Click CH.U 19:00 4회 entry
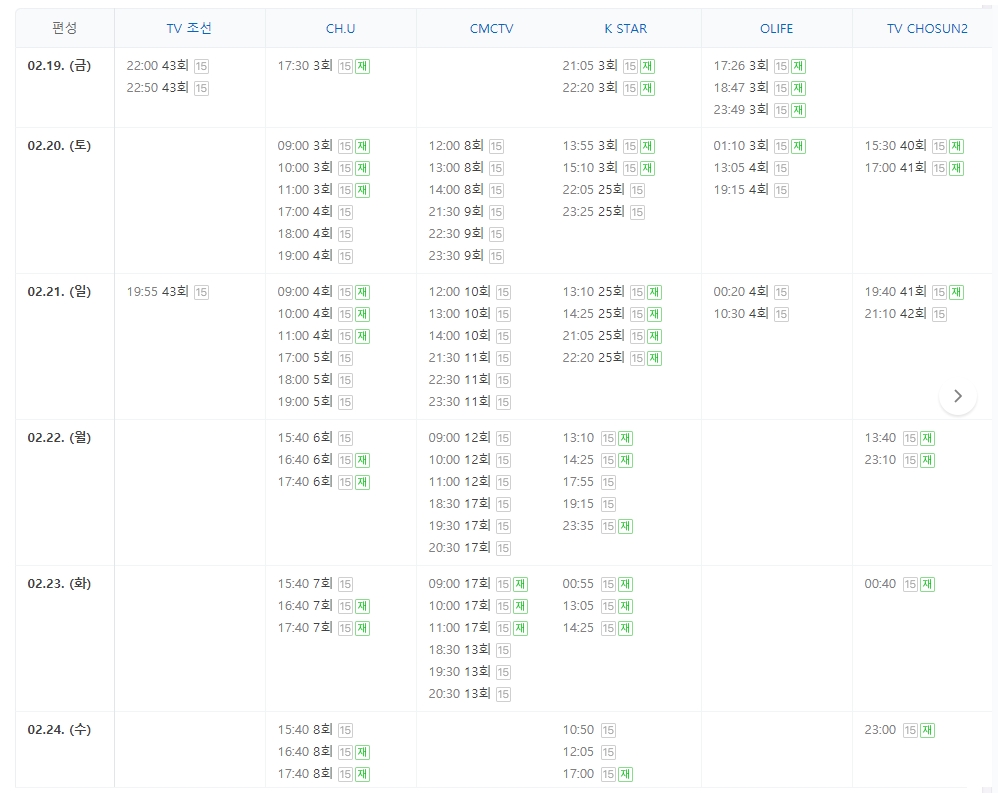The width and height of the screenshot is (1005, 793). click(x=304, y=256)
